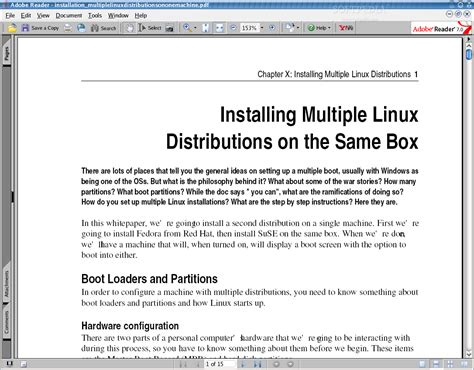This screenshot has width=474, height=370.
Task: Open the Help toolbar dropdown
Action: pyautogui.click(x=319, y=28)
